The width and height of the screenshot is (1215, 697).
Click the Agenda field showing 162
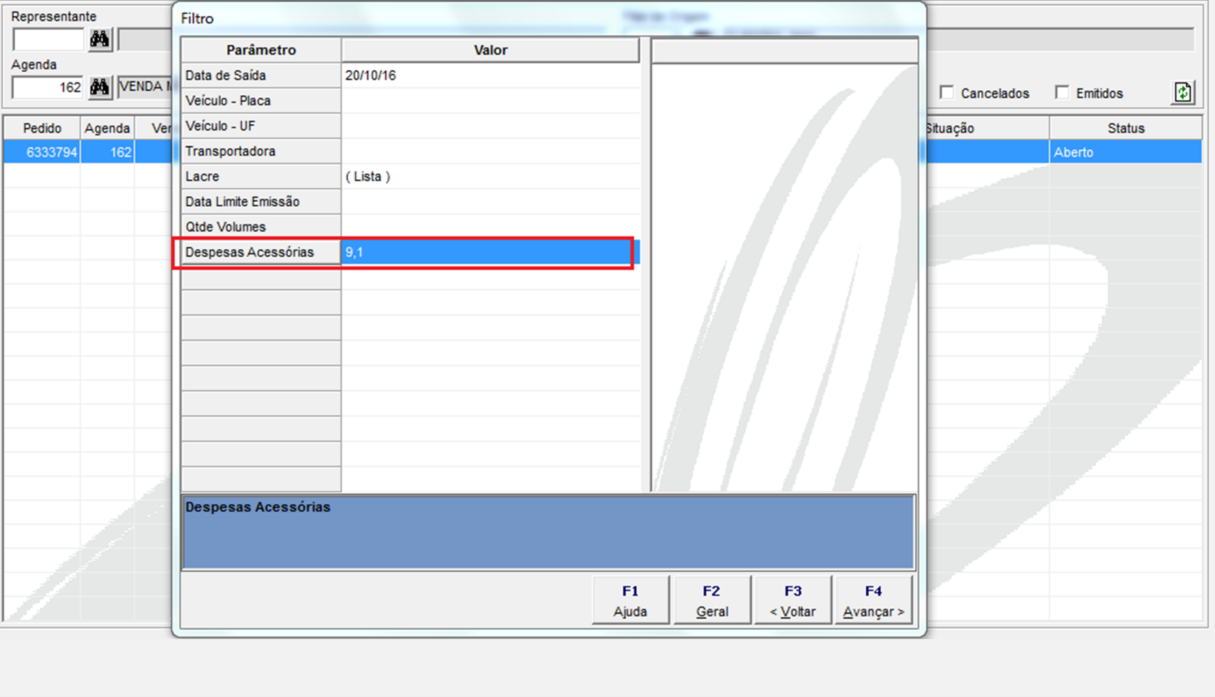click(x=48, y=88)
